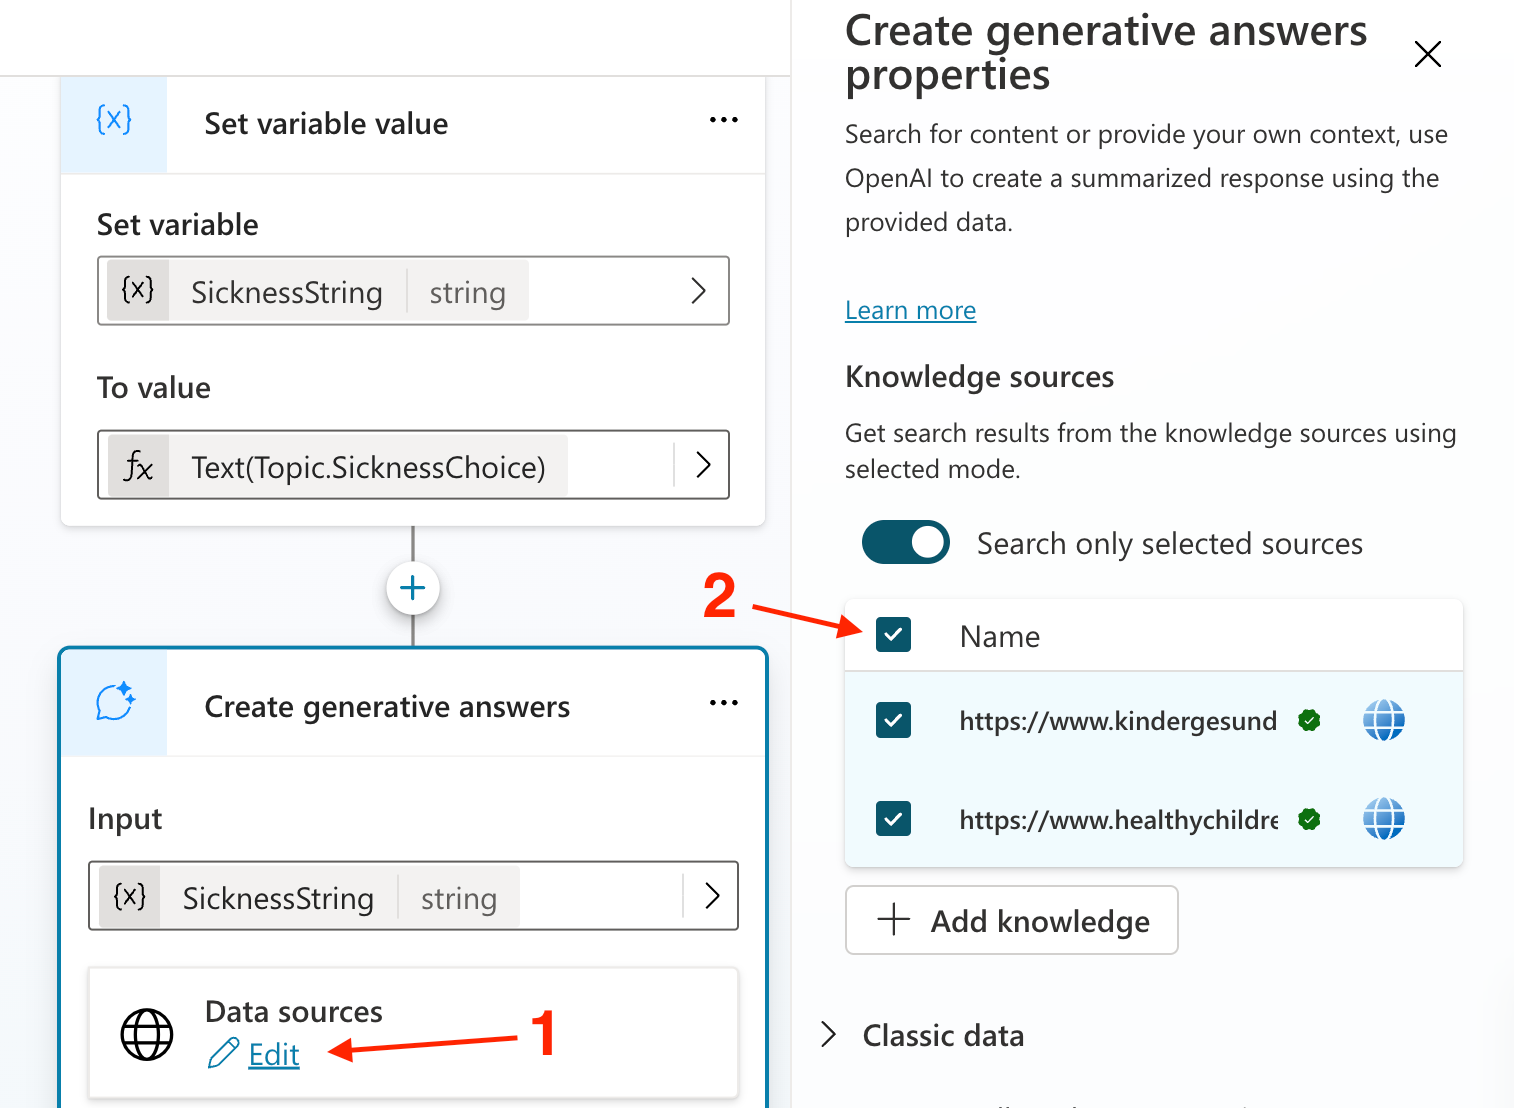Click globe icon beside healthychildren source

1384,819
